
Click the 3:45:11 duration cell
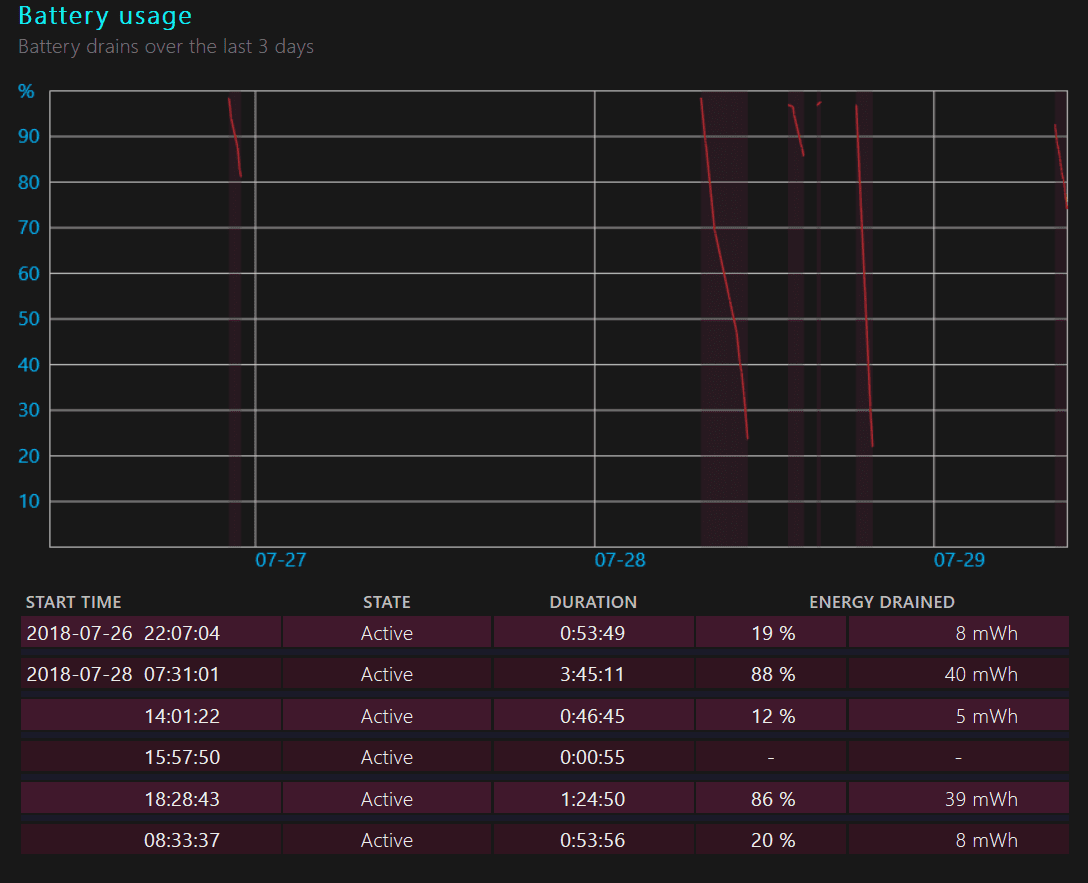pos(592,675)
